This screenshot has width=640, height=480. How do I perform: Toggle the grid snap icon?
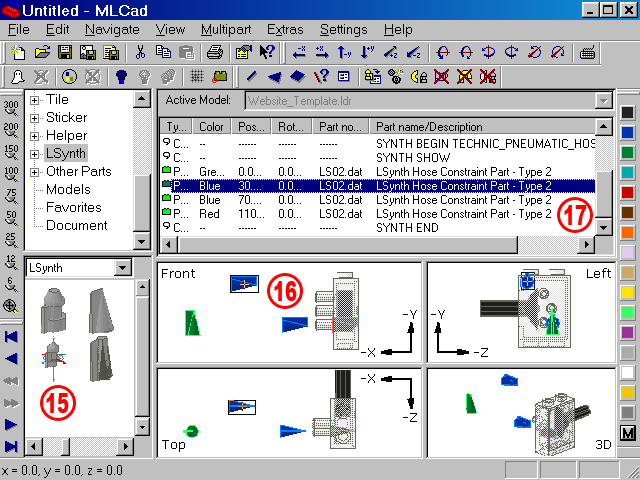[x=197, y=76]
